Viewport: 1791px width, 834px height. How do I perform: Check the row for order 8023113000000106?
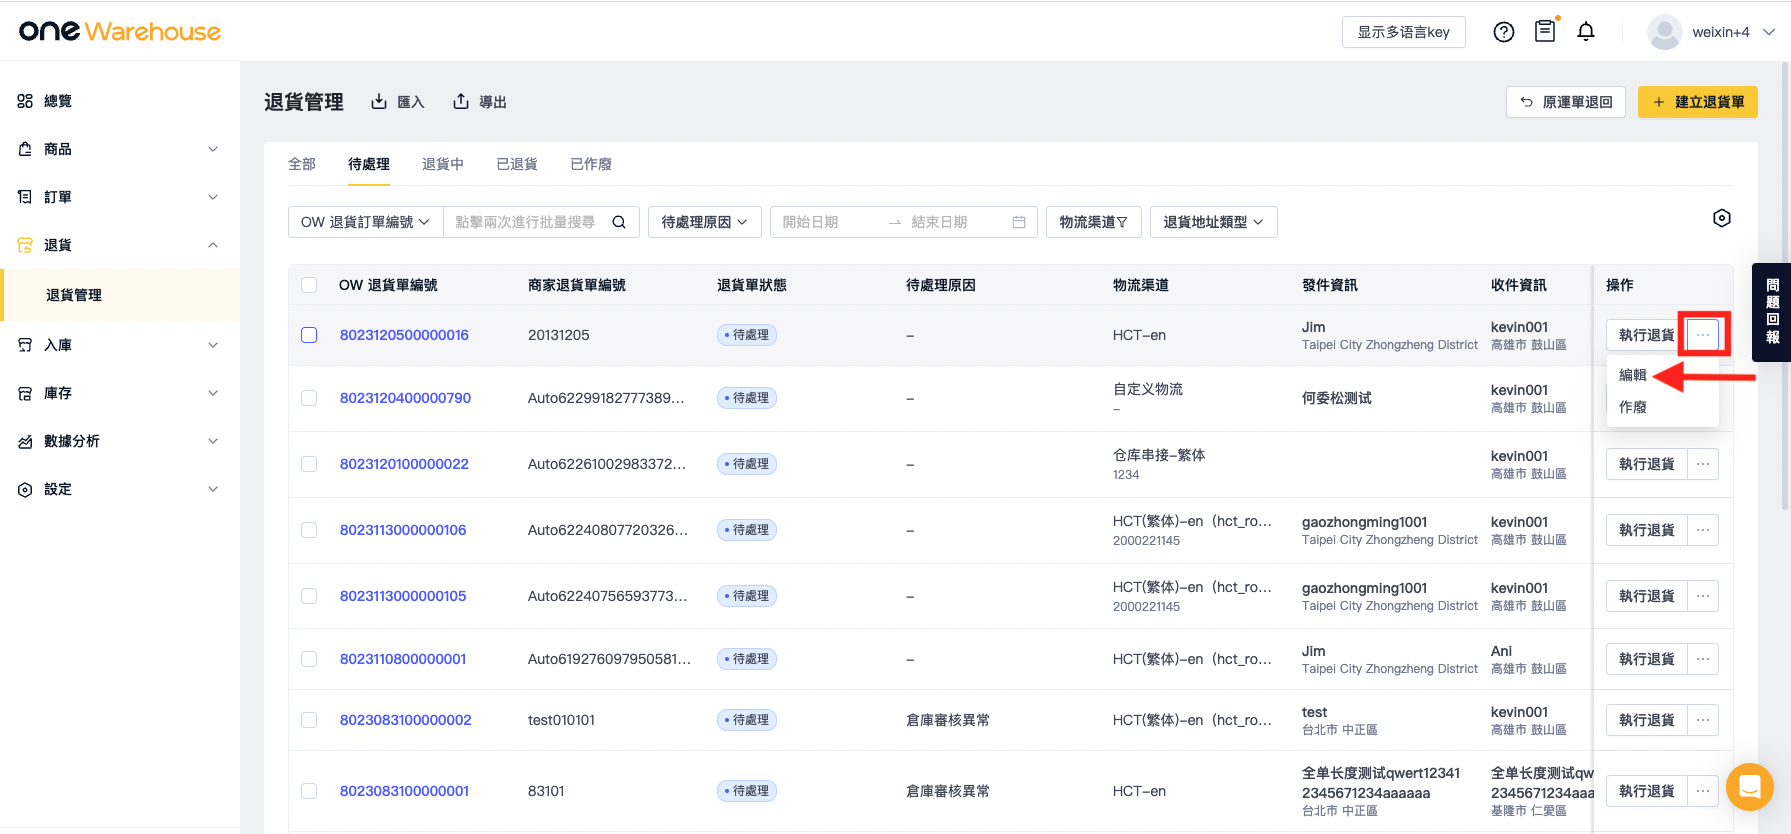click(309, 530)
